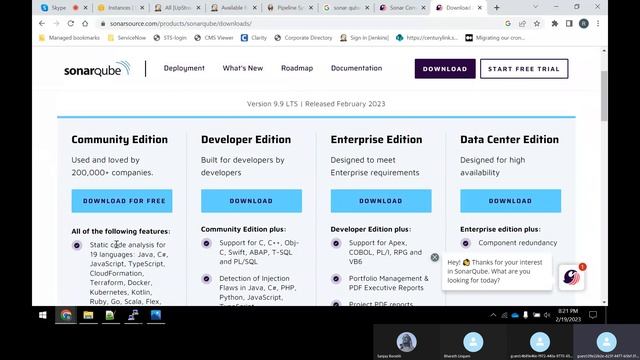The width and height of the screenshot is (640, 360).
Task: Click check icon beside Support for Apex
Action: point(336,243)
